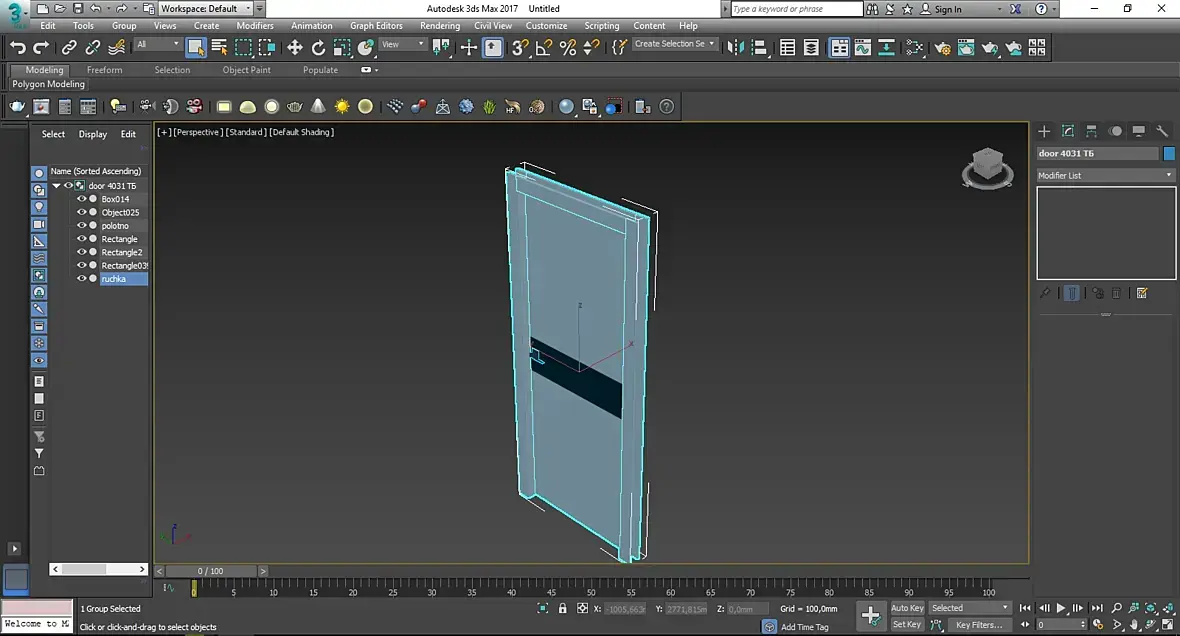The height and width of the screenshot is (636, 1180).
Task: Select the Move tool in main toolbar
Action: [x=295, y=47]
